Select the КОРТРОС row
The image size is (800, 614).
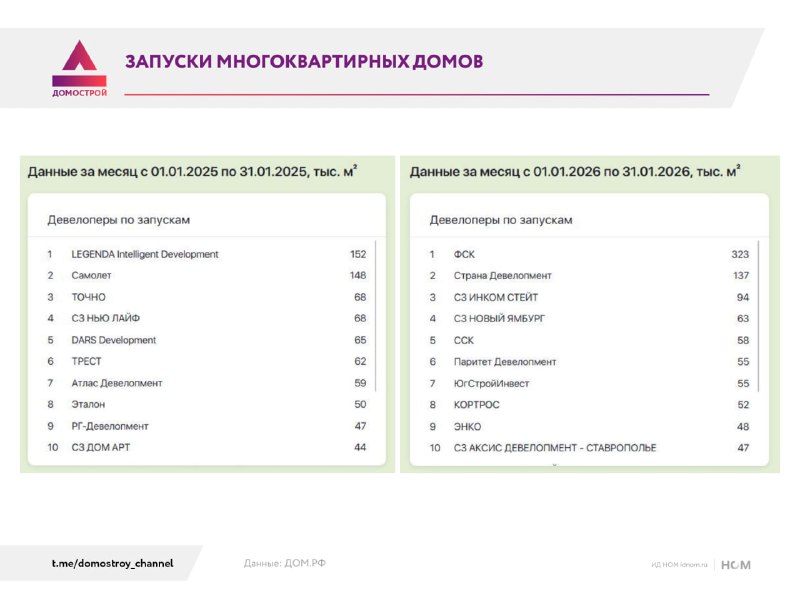tap(589, 405)
